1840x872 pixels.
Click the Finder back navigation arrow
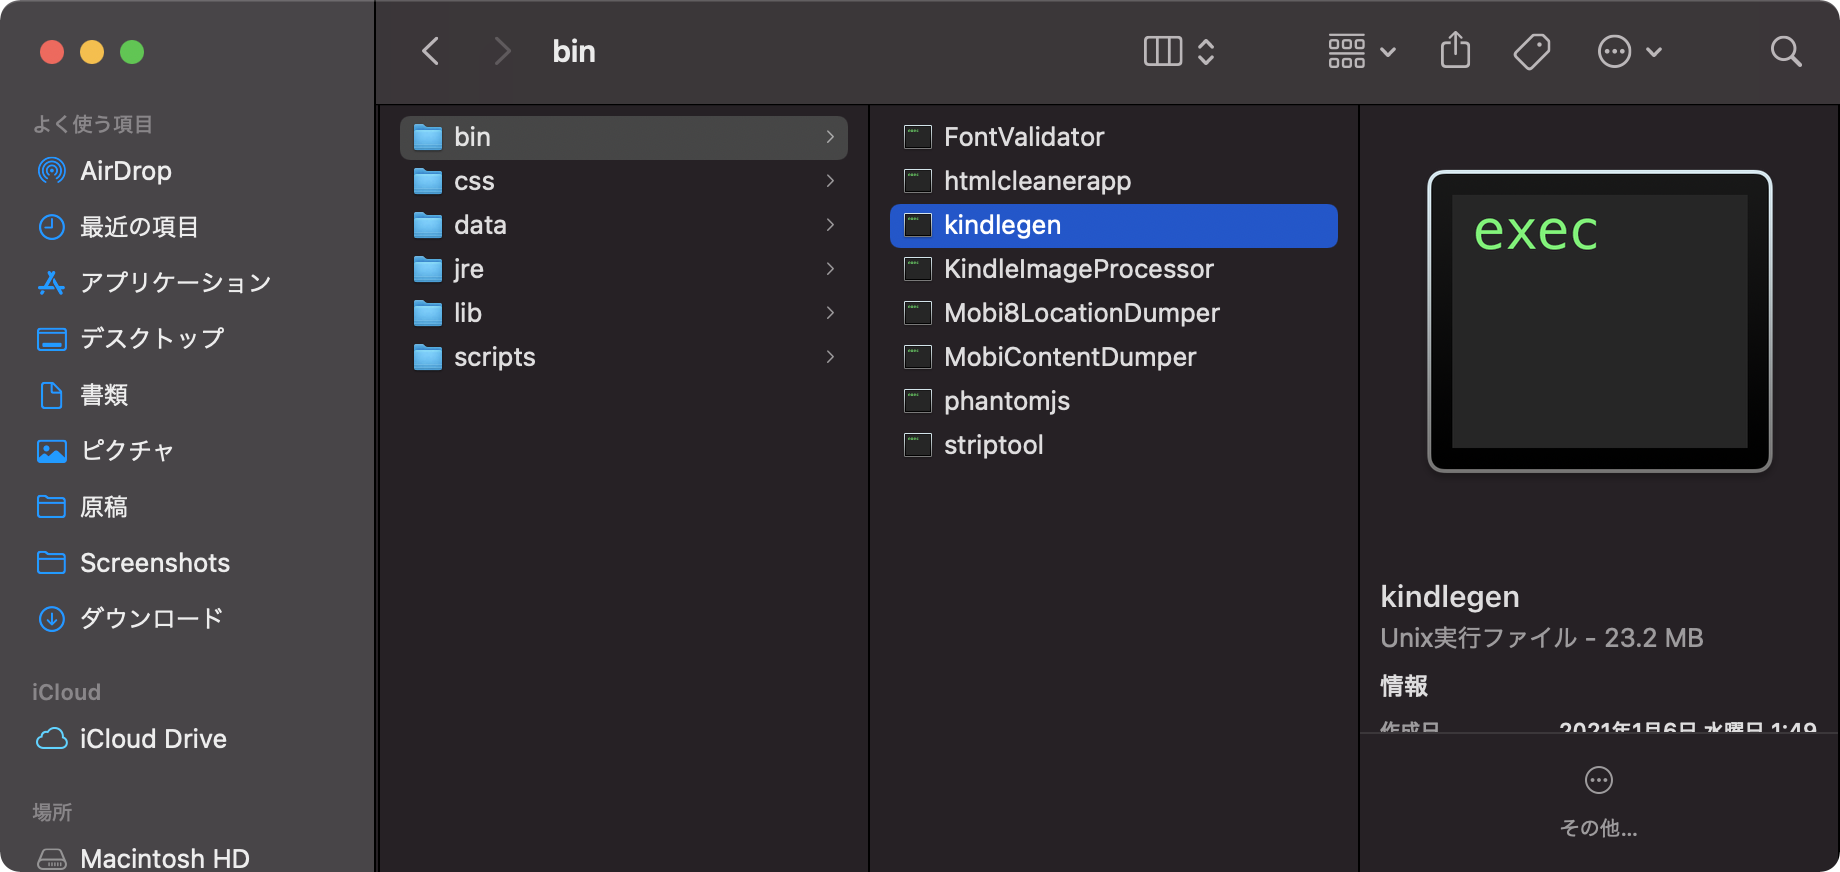tap(431, 51)
